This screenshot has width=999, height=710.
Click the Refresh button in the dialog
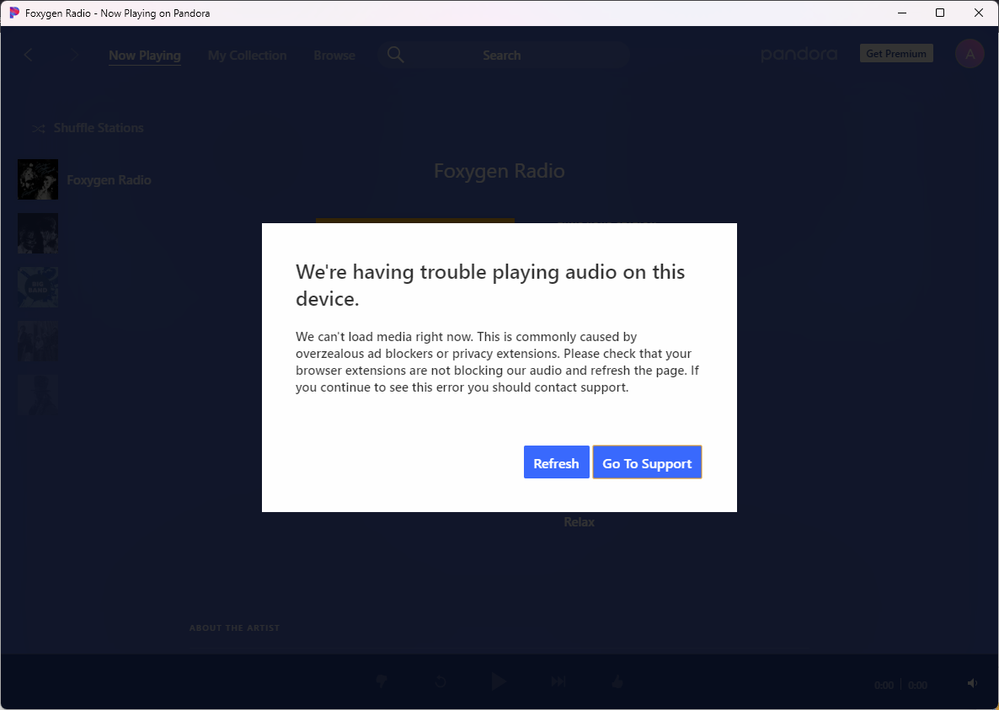[x=556, y=463]
